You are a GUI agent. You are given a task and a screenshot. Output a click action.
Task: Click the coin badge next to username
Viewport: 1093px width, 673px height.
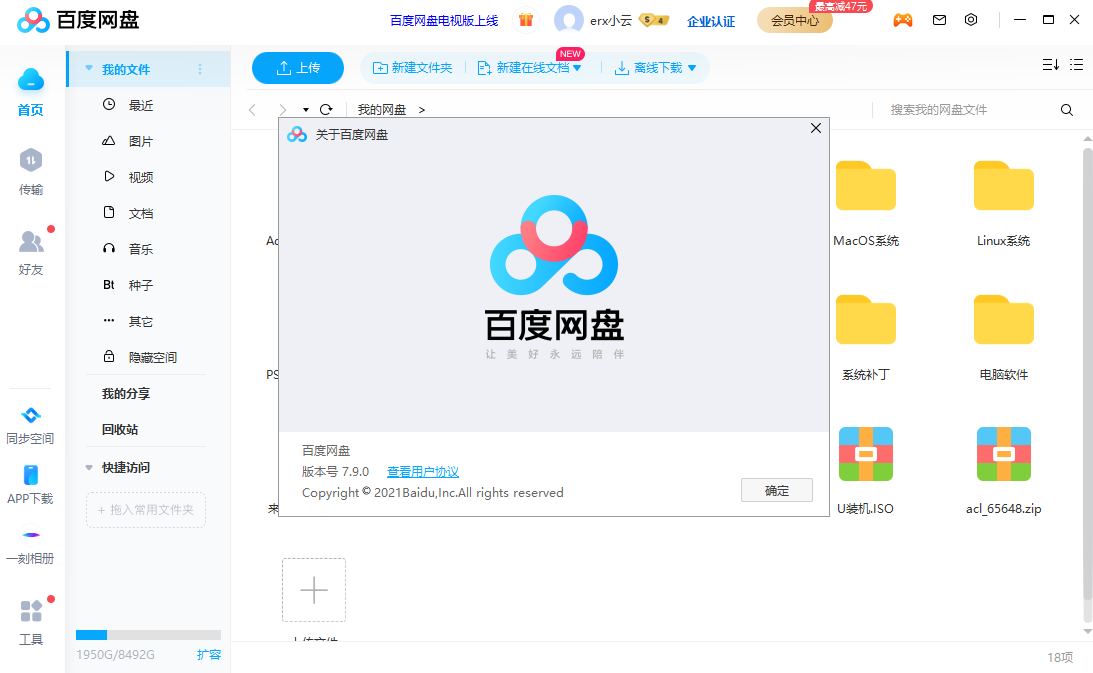(x=654, y=20)
